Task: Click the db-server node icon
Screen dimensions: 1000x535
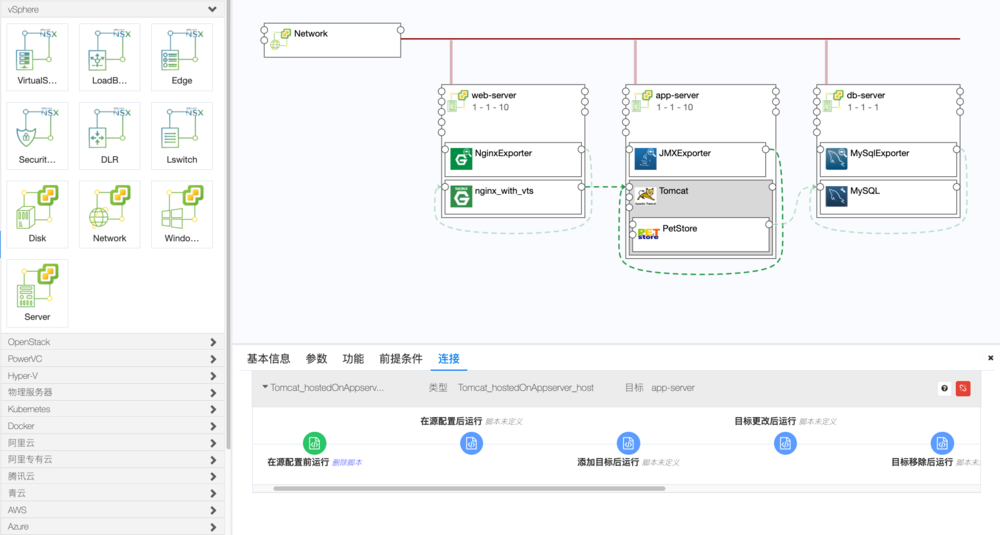Action: point(833,100)
